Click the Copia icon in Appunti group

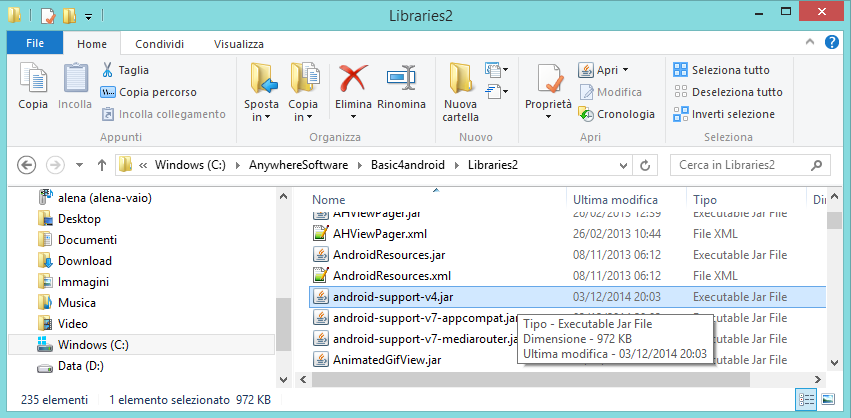point(33,79)
